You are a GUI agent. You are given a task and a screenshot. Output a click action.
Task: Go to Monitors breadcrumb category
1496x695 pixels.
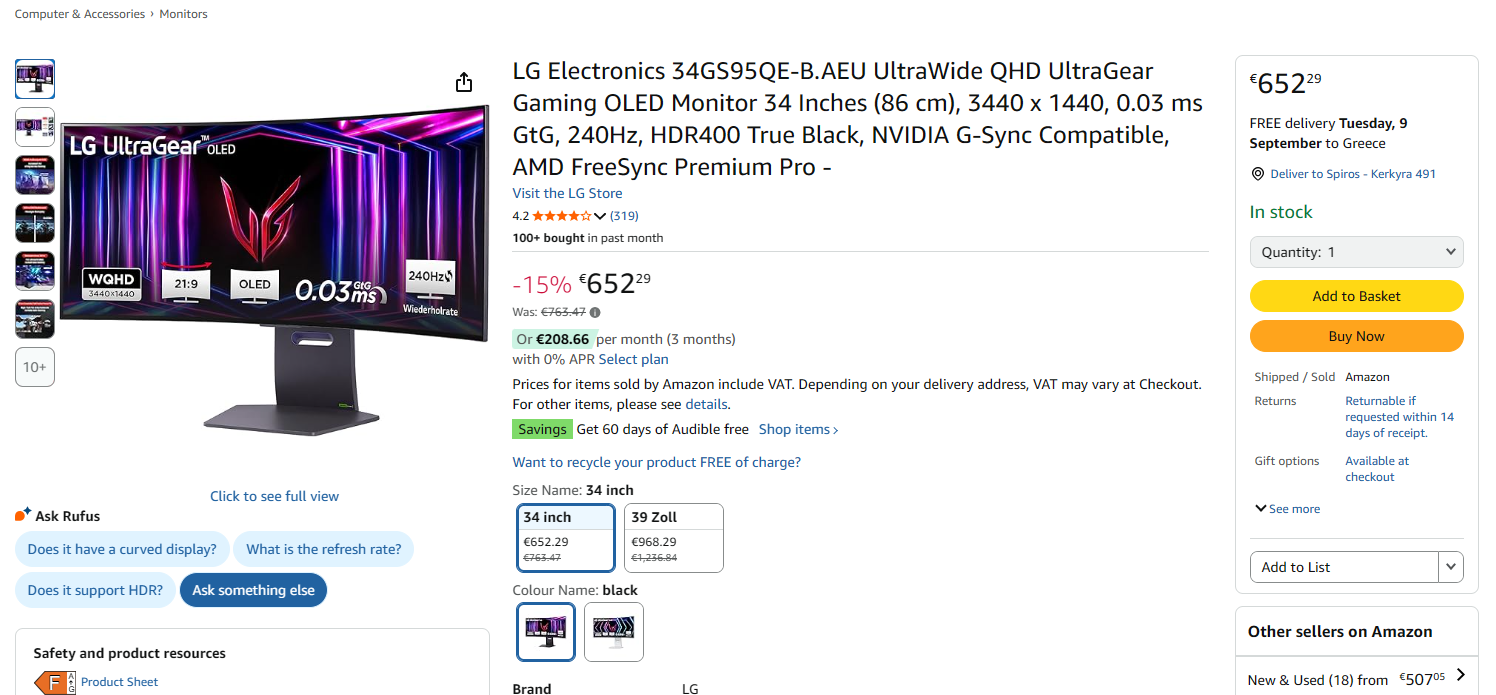pos(184,14)
